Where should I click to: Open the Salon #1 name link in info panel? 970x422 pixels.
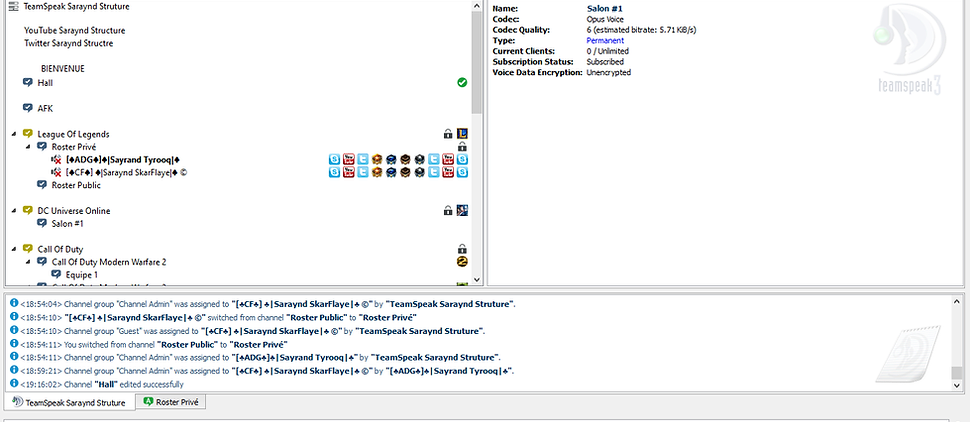pyautogui.click(x=604, y=9)
